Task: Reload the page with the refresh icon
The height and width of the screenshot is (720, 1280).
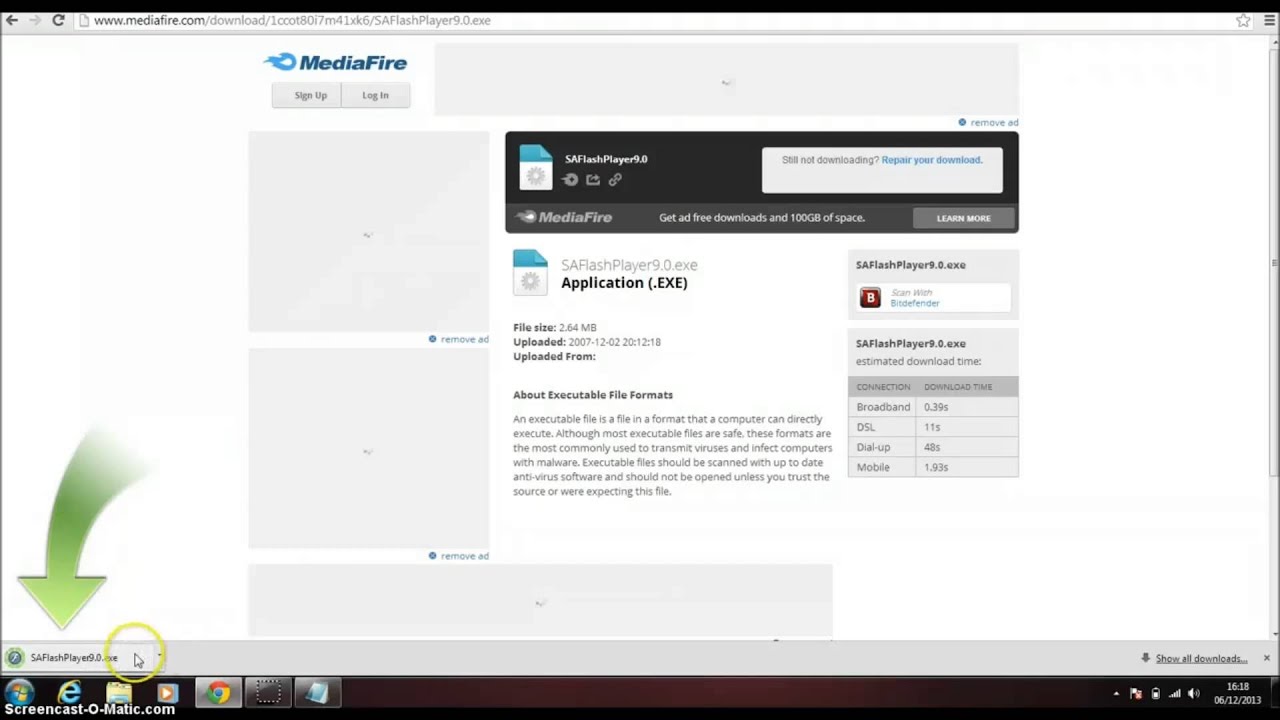Action: tap(58, 20)
